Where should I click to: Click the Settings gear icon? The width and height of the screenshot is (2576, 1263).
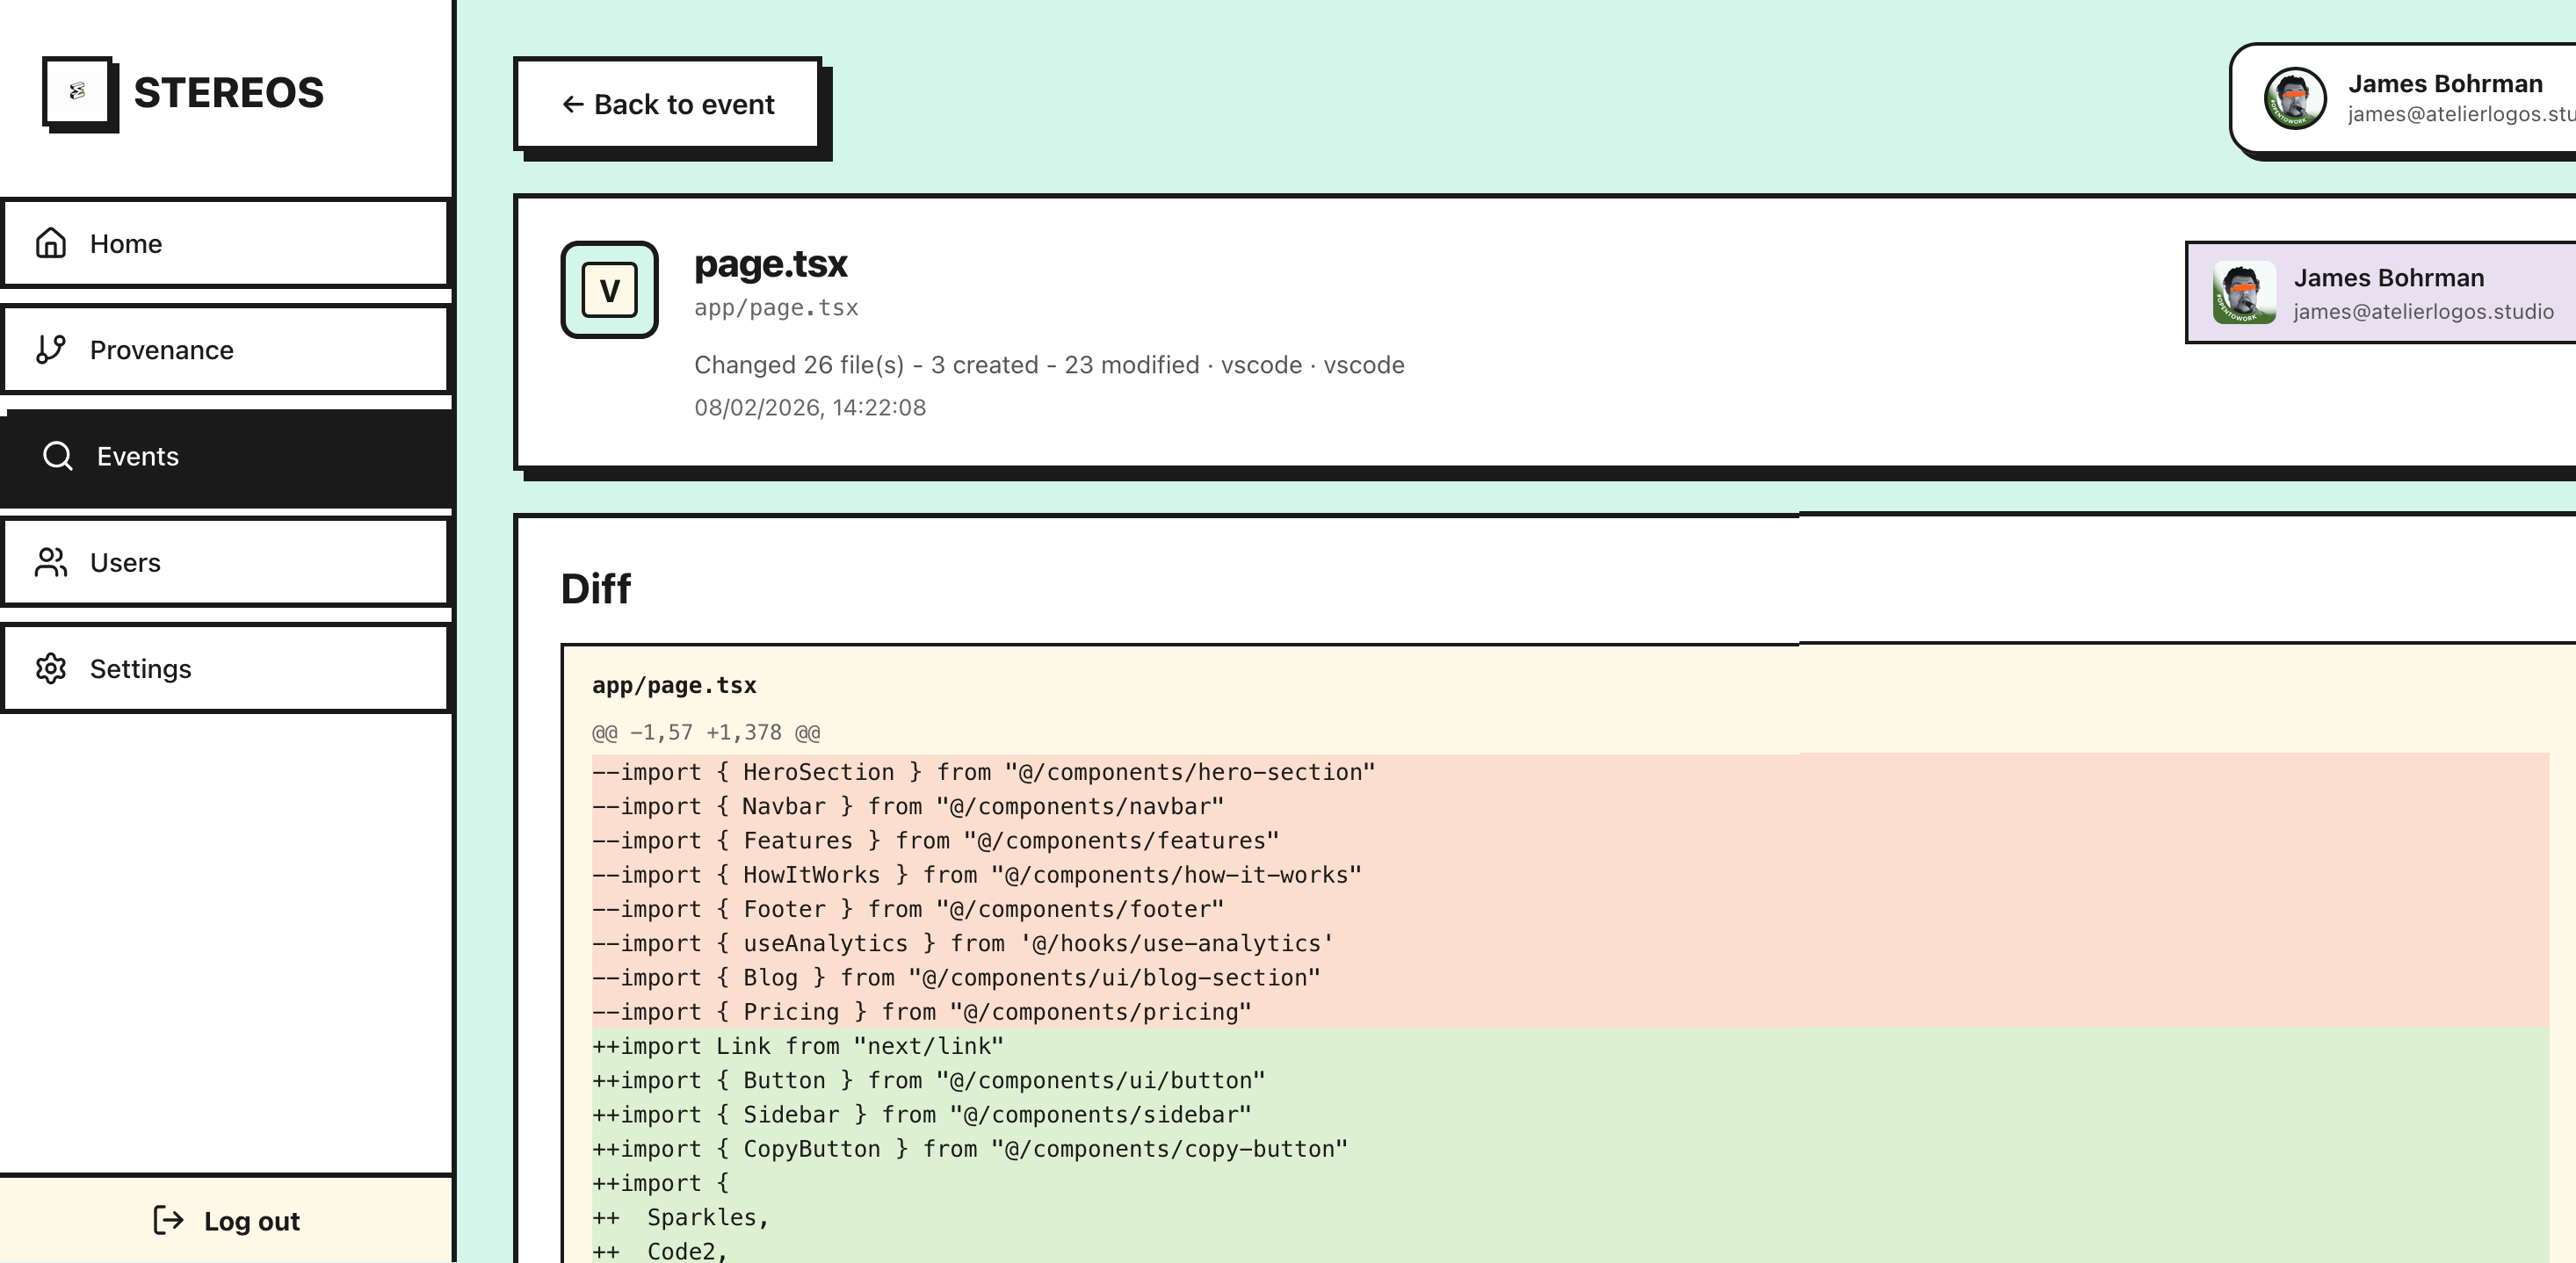(51, 668)
